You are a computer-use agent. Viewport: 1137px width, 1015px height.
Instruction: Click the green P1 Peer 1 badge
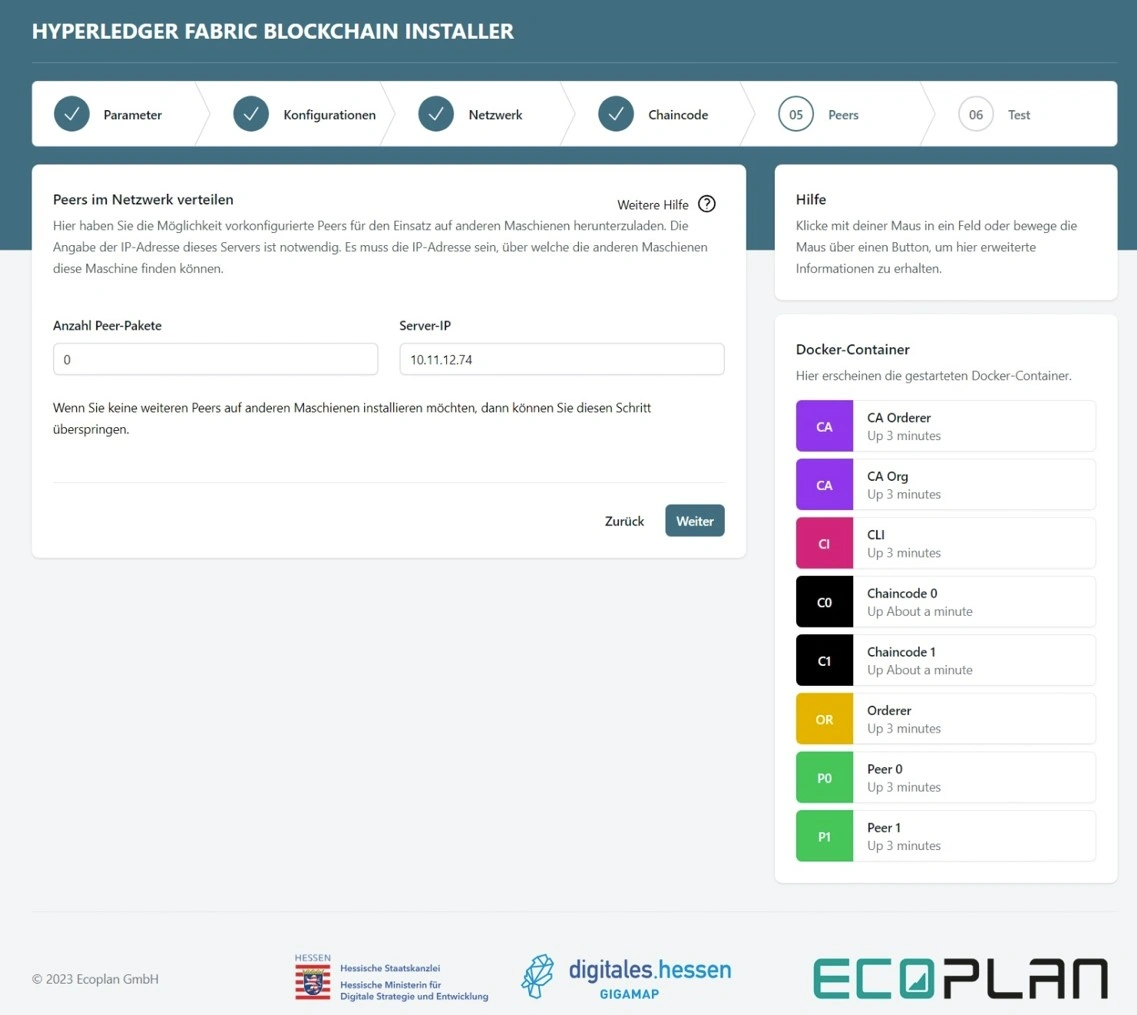coord(824,836)
